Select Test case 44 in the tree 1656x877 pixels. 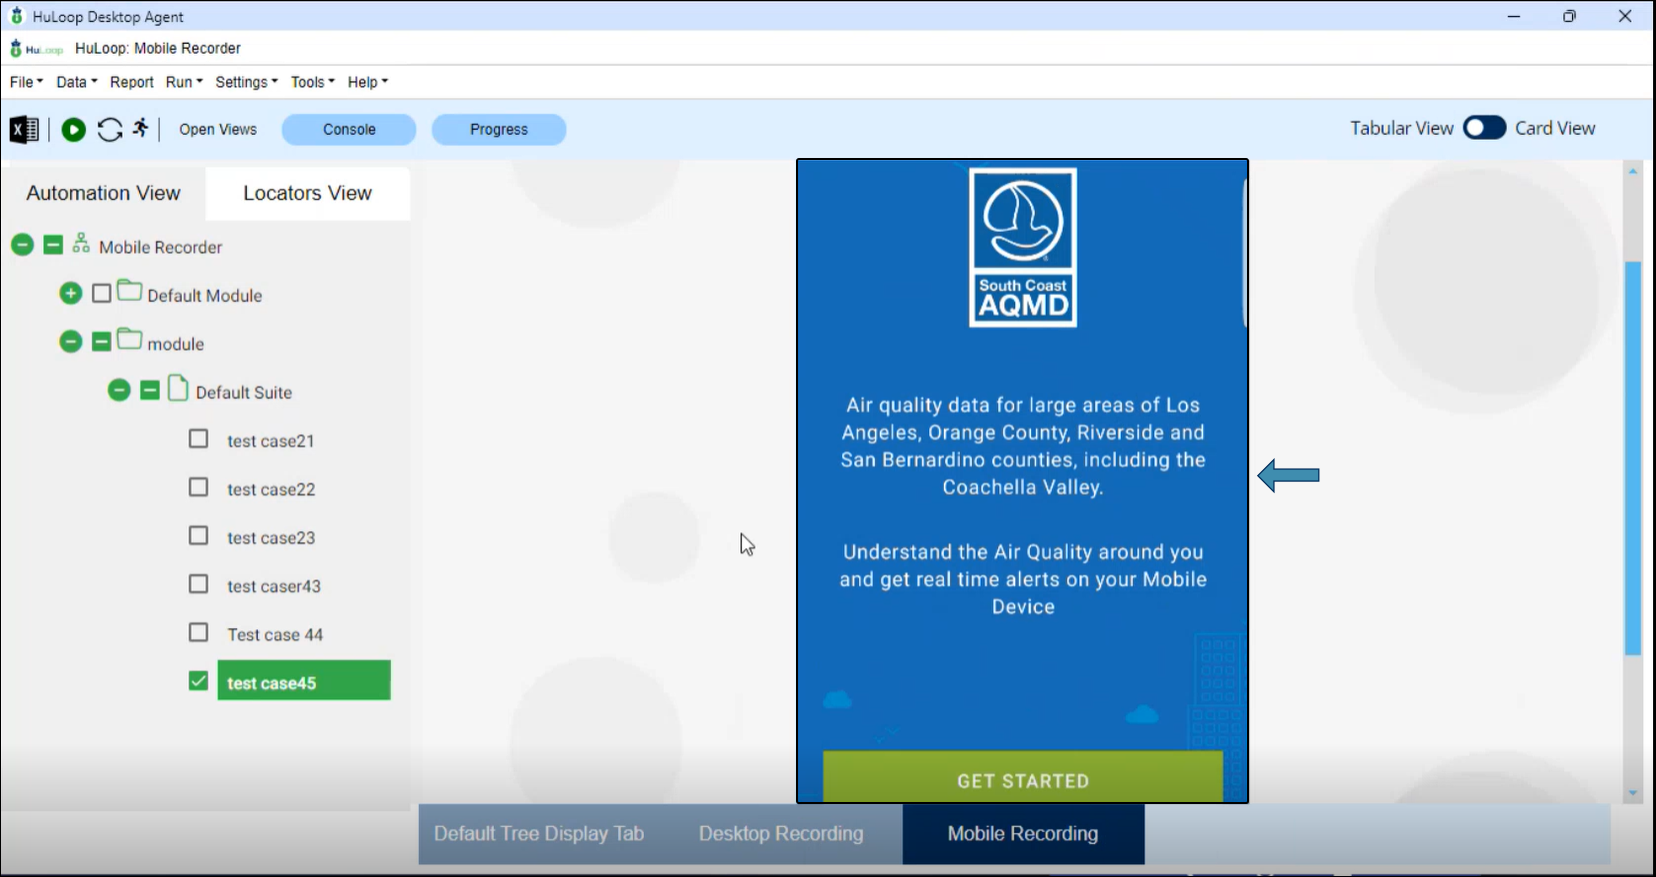tap(275, 635)
